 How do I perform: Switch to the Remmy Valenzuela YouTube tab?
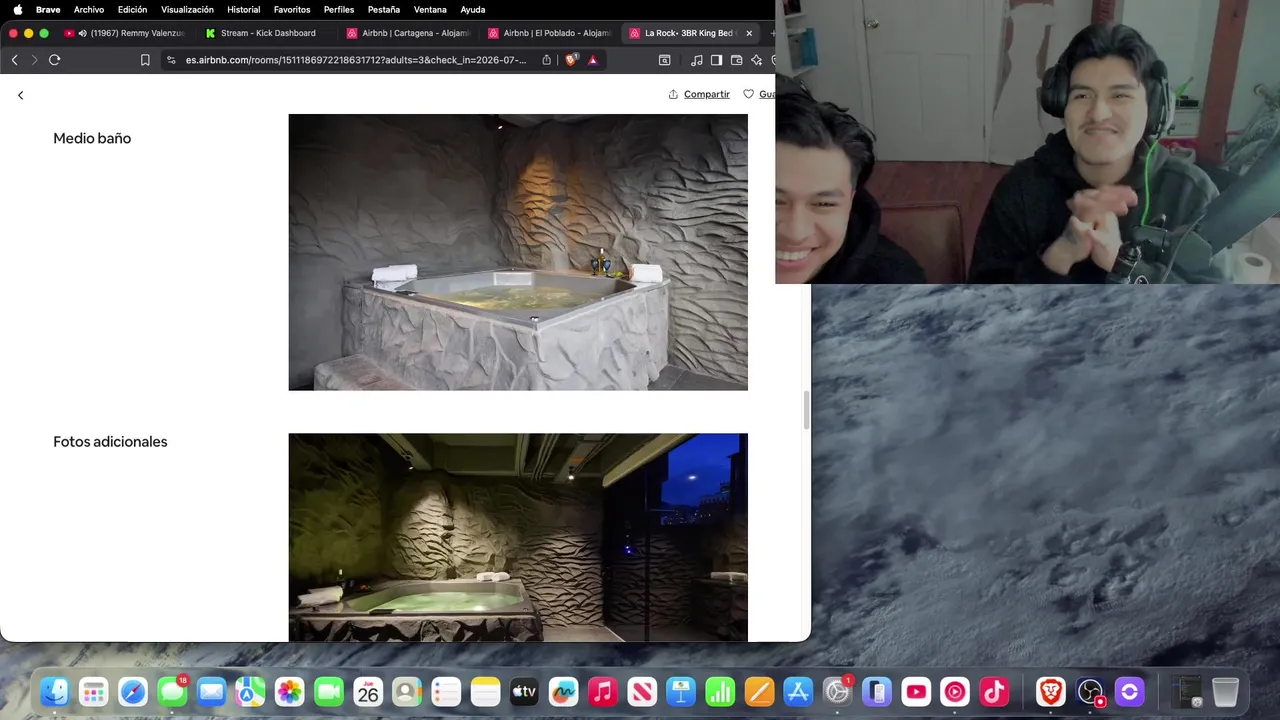point(127,33)
